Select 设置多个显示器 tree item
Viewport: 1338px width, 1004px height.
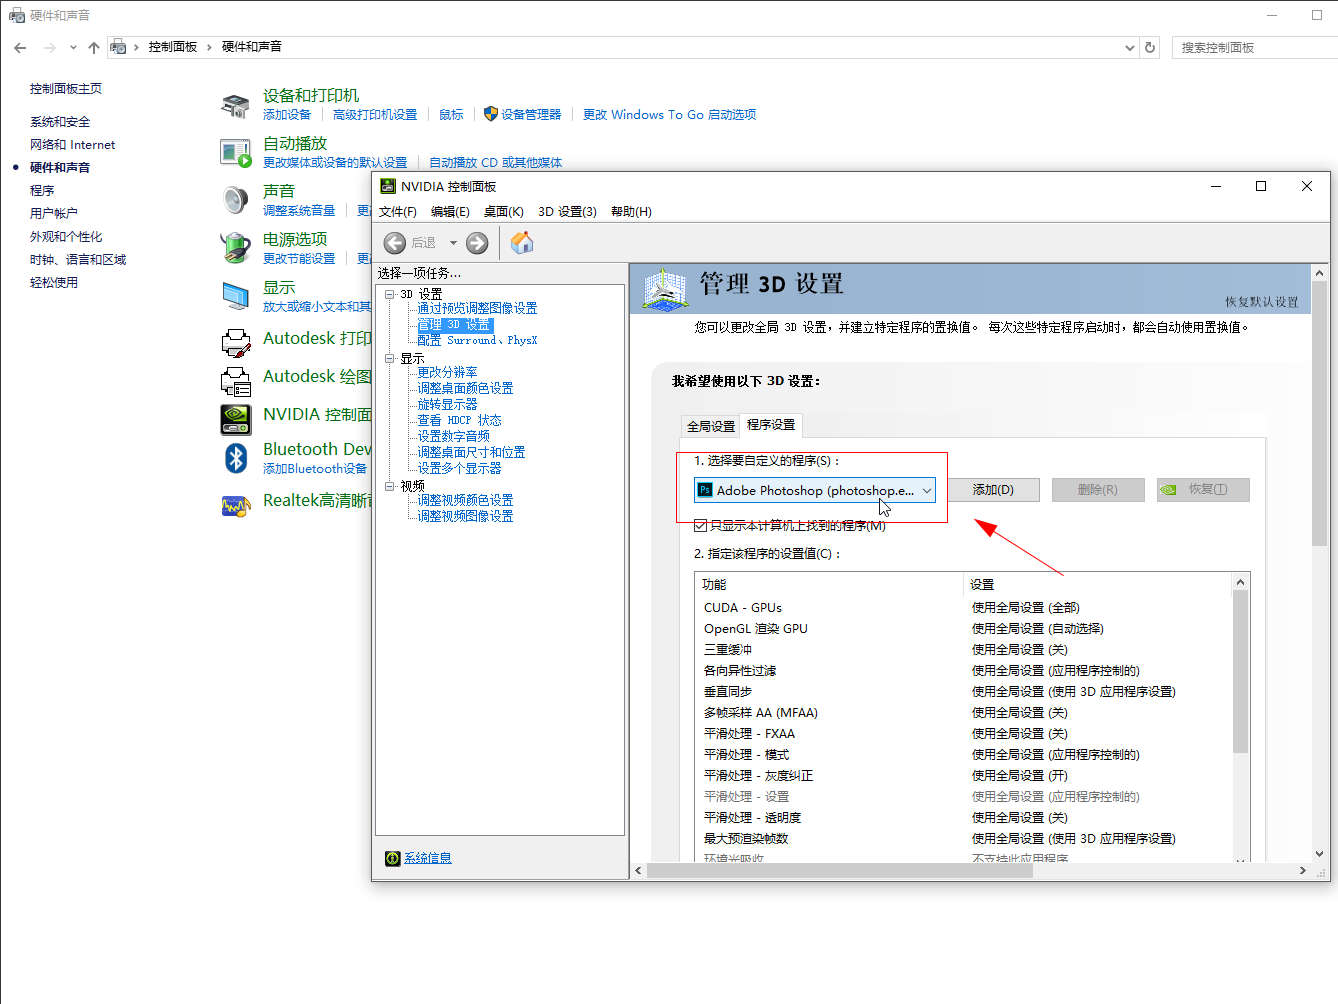[459, 468]
